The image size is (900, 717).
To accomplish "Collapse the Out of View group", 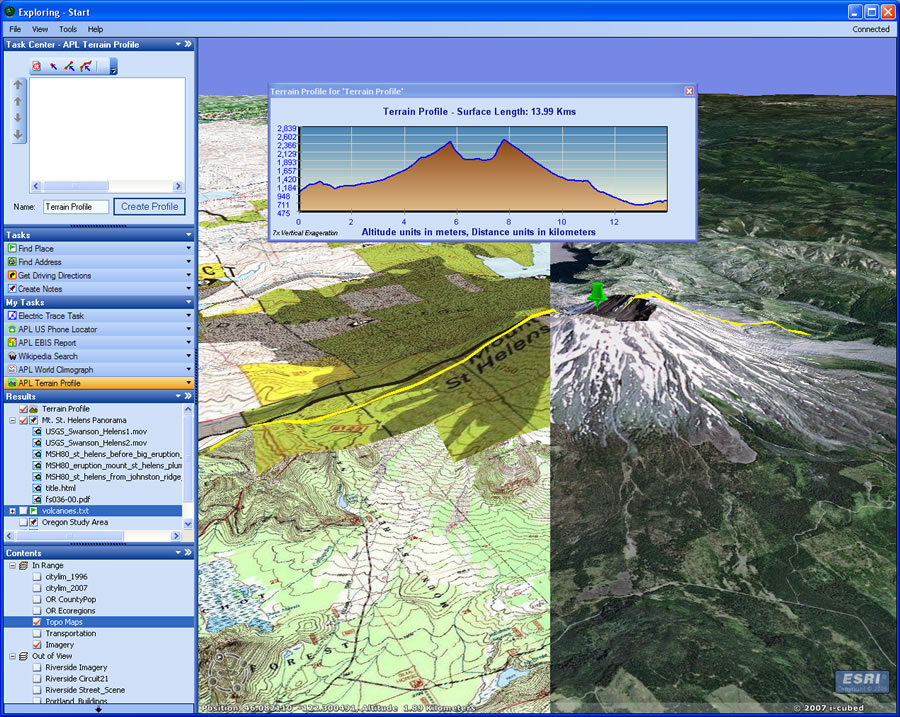I will click(x=12, y=656).
